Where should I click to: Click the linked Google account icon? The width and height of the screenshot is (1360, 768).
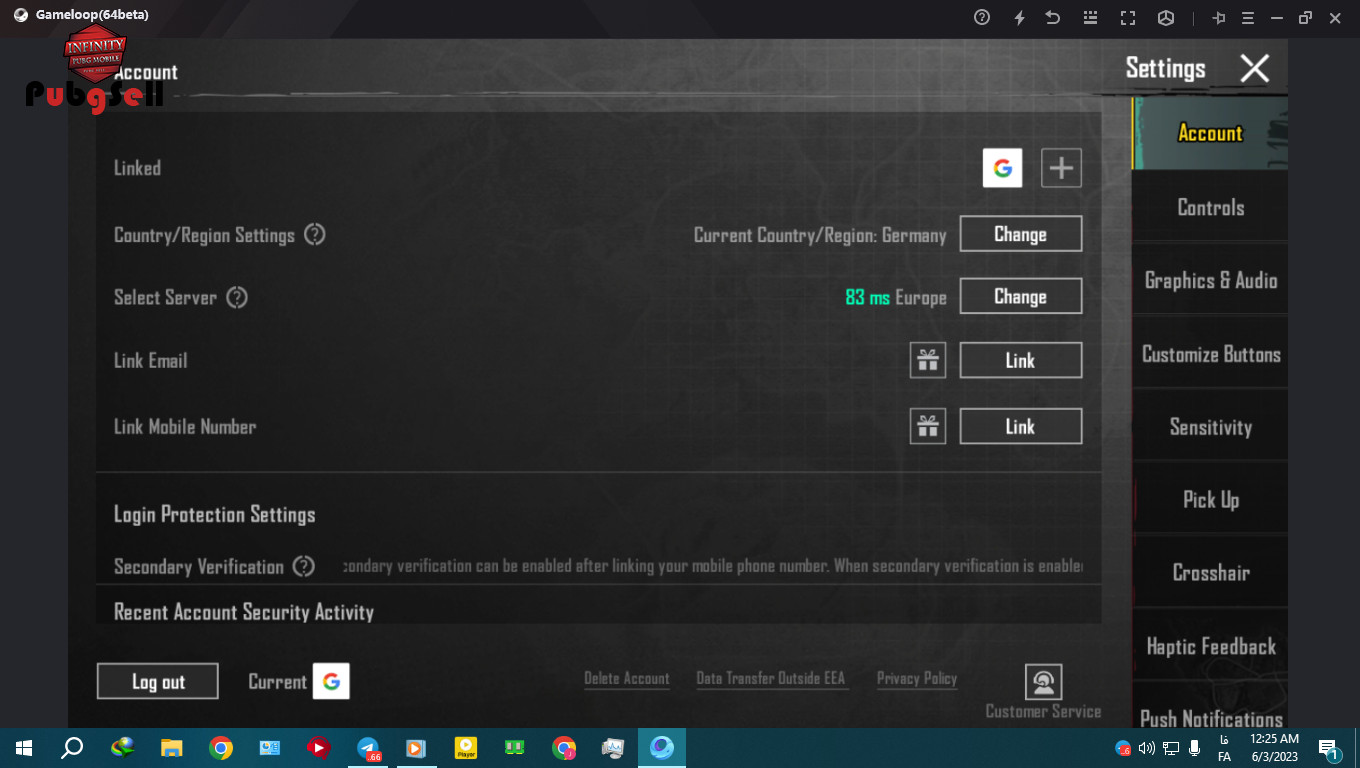(x=1002, y=168)
